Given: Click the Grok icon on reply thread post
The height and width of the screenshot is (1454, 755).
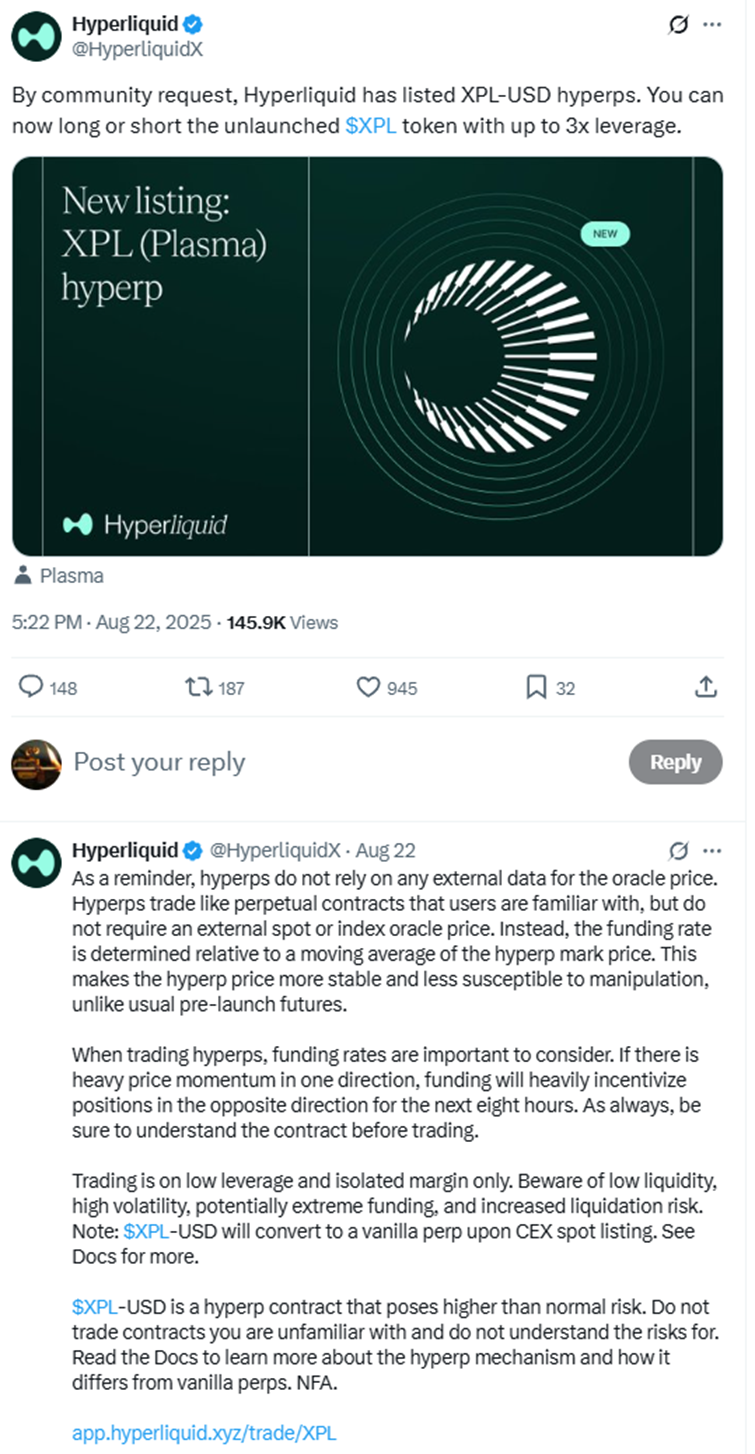Looking at the screenshot, I should tap(677, 851).
